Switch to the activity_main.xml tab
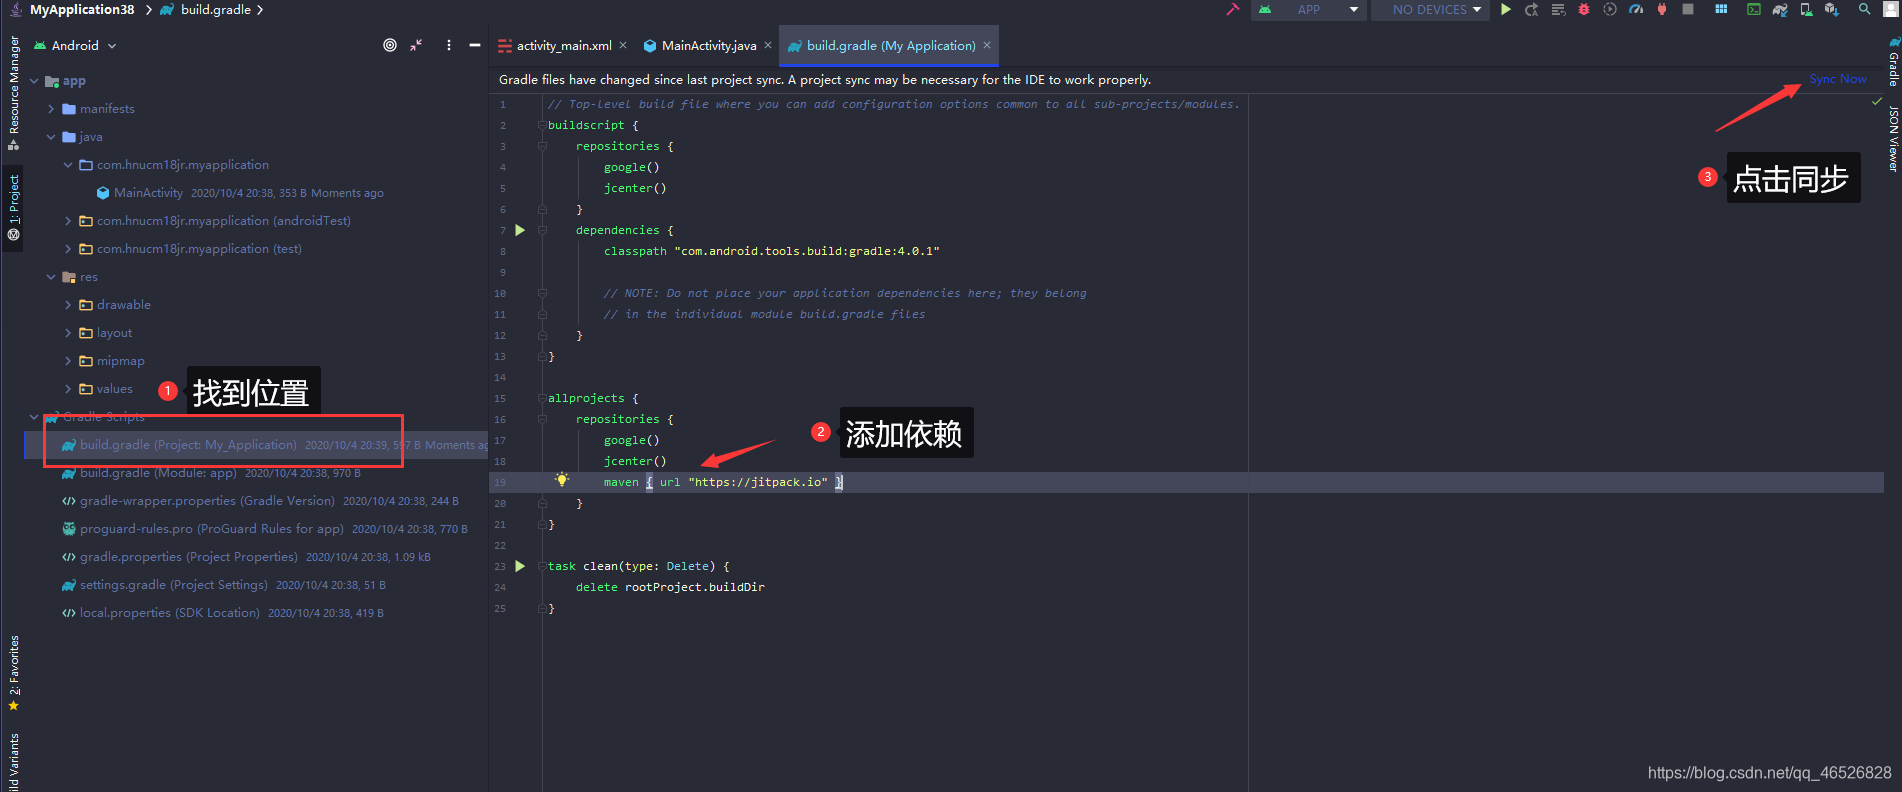This screenshot has width=1902, height=792. (563, 45)
